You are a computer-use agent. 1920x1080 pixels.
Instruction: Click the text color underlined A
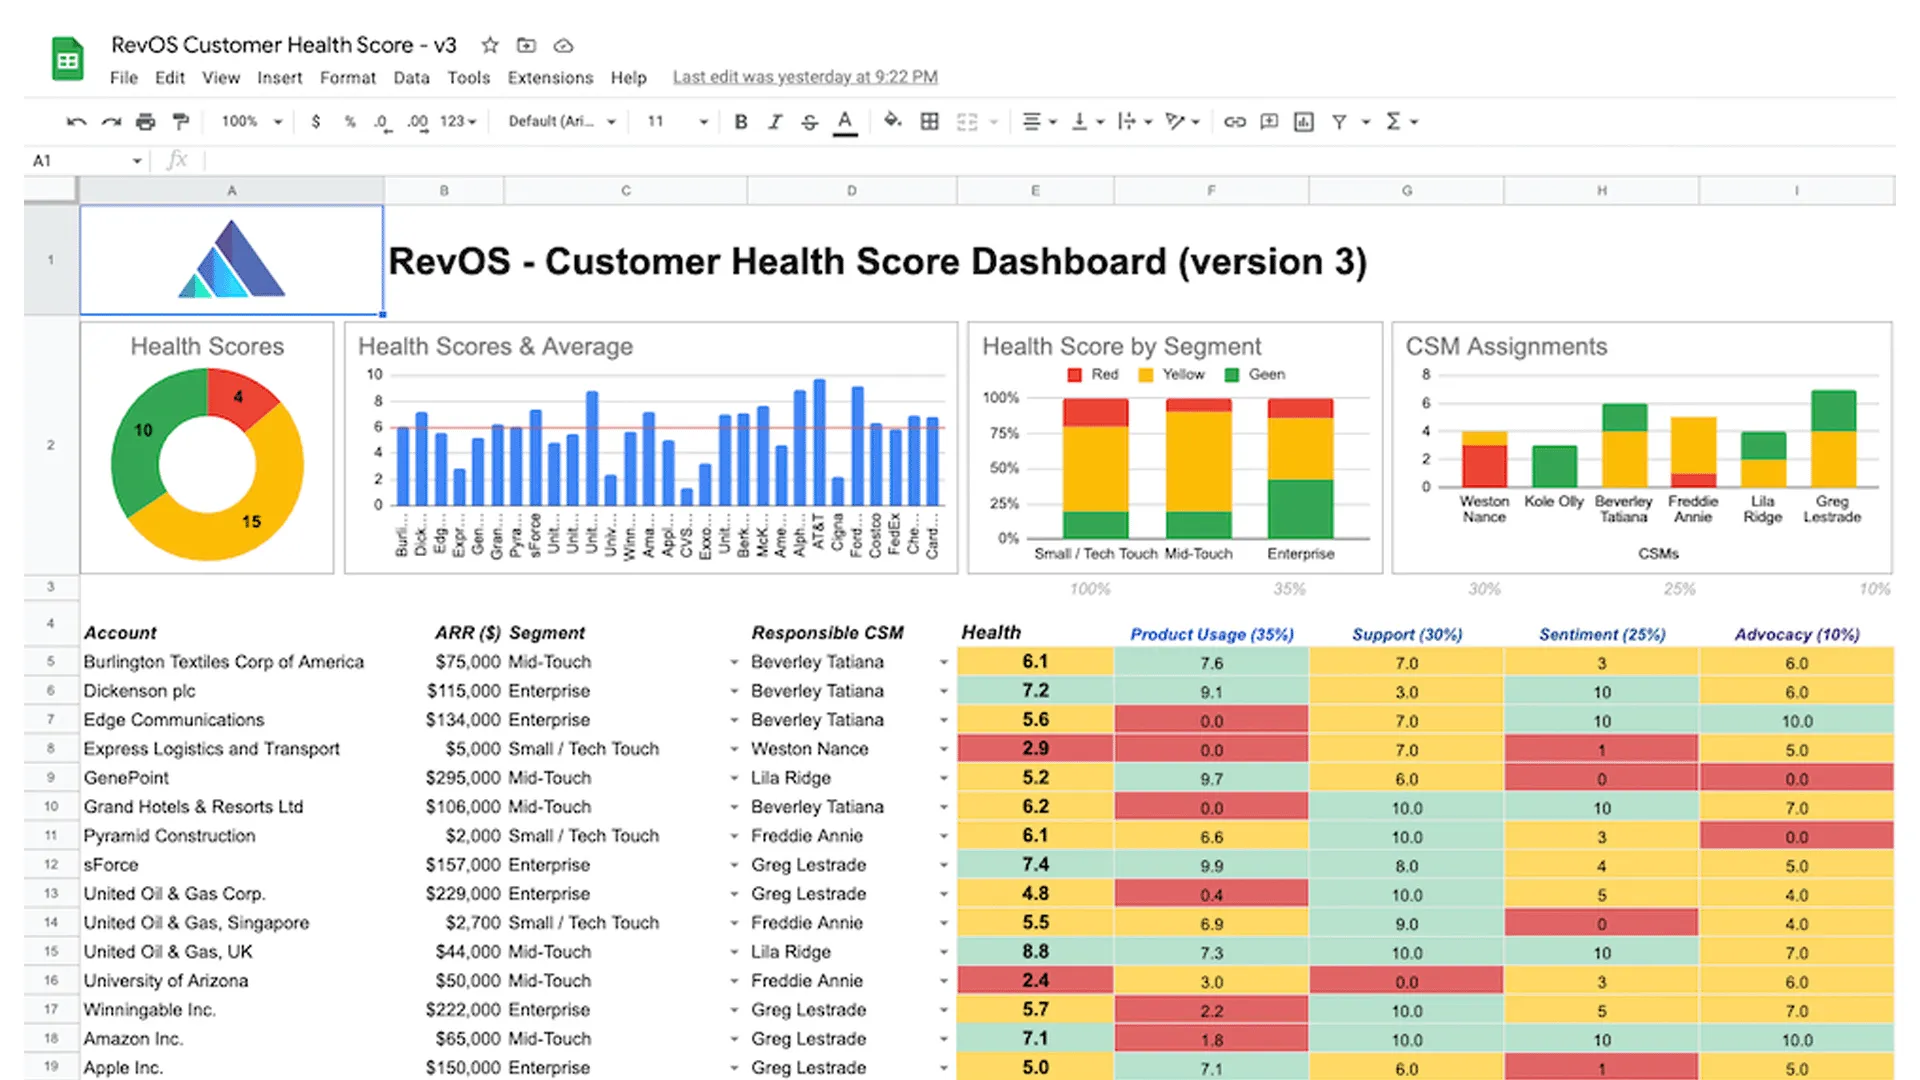coord(845,122)
